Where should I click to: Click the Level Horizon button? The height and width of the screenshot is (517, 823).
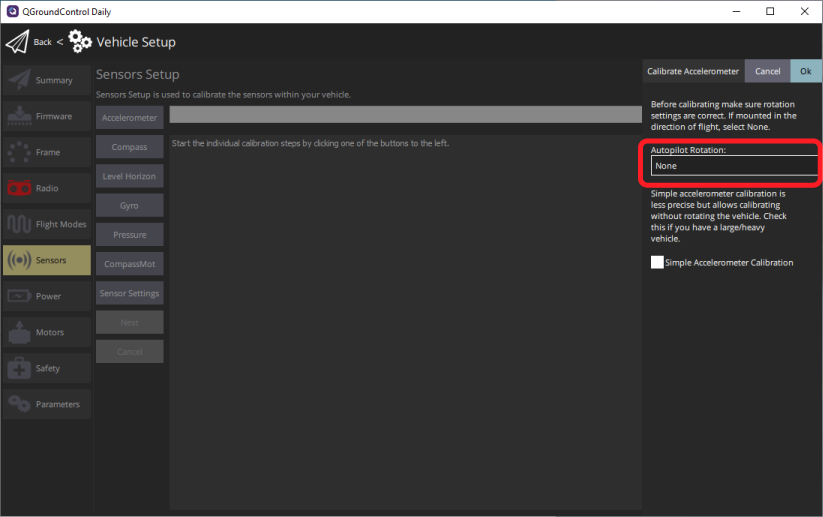[130, 176]
